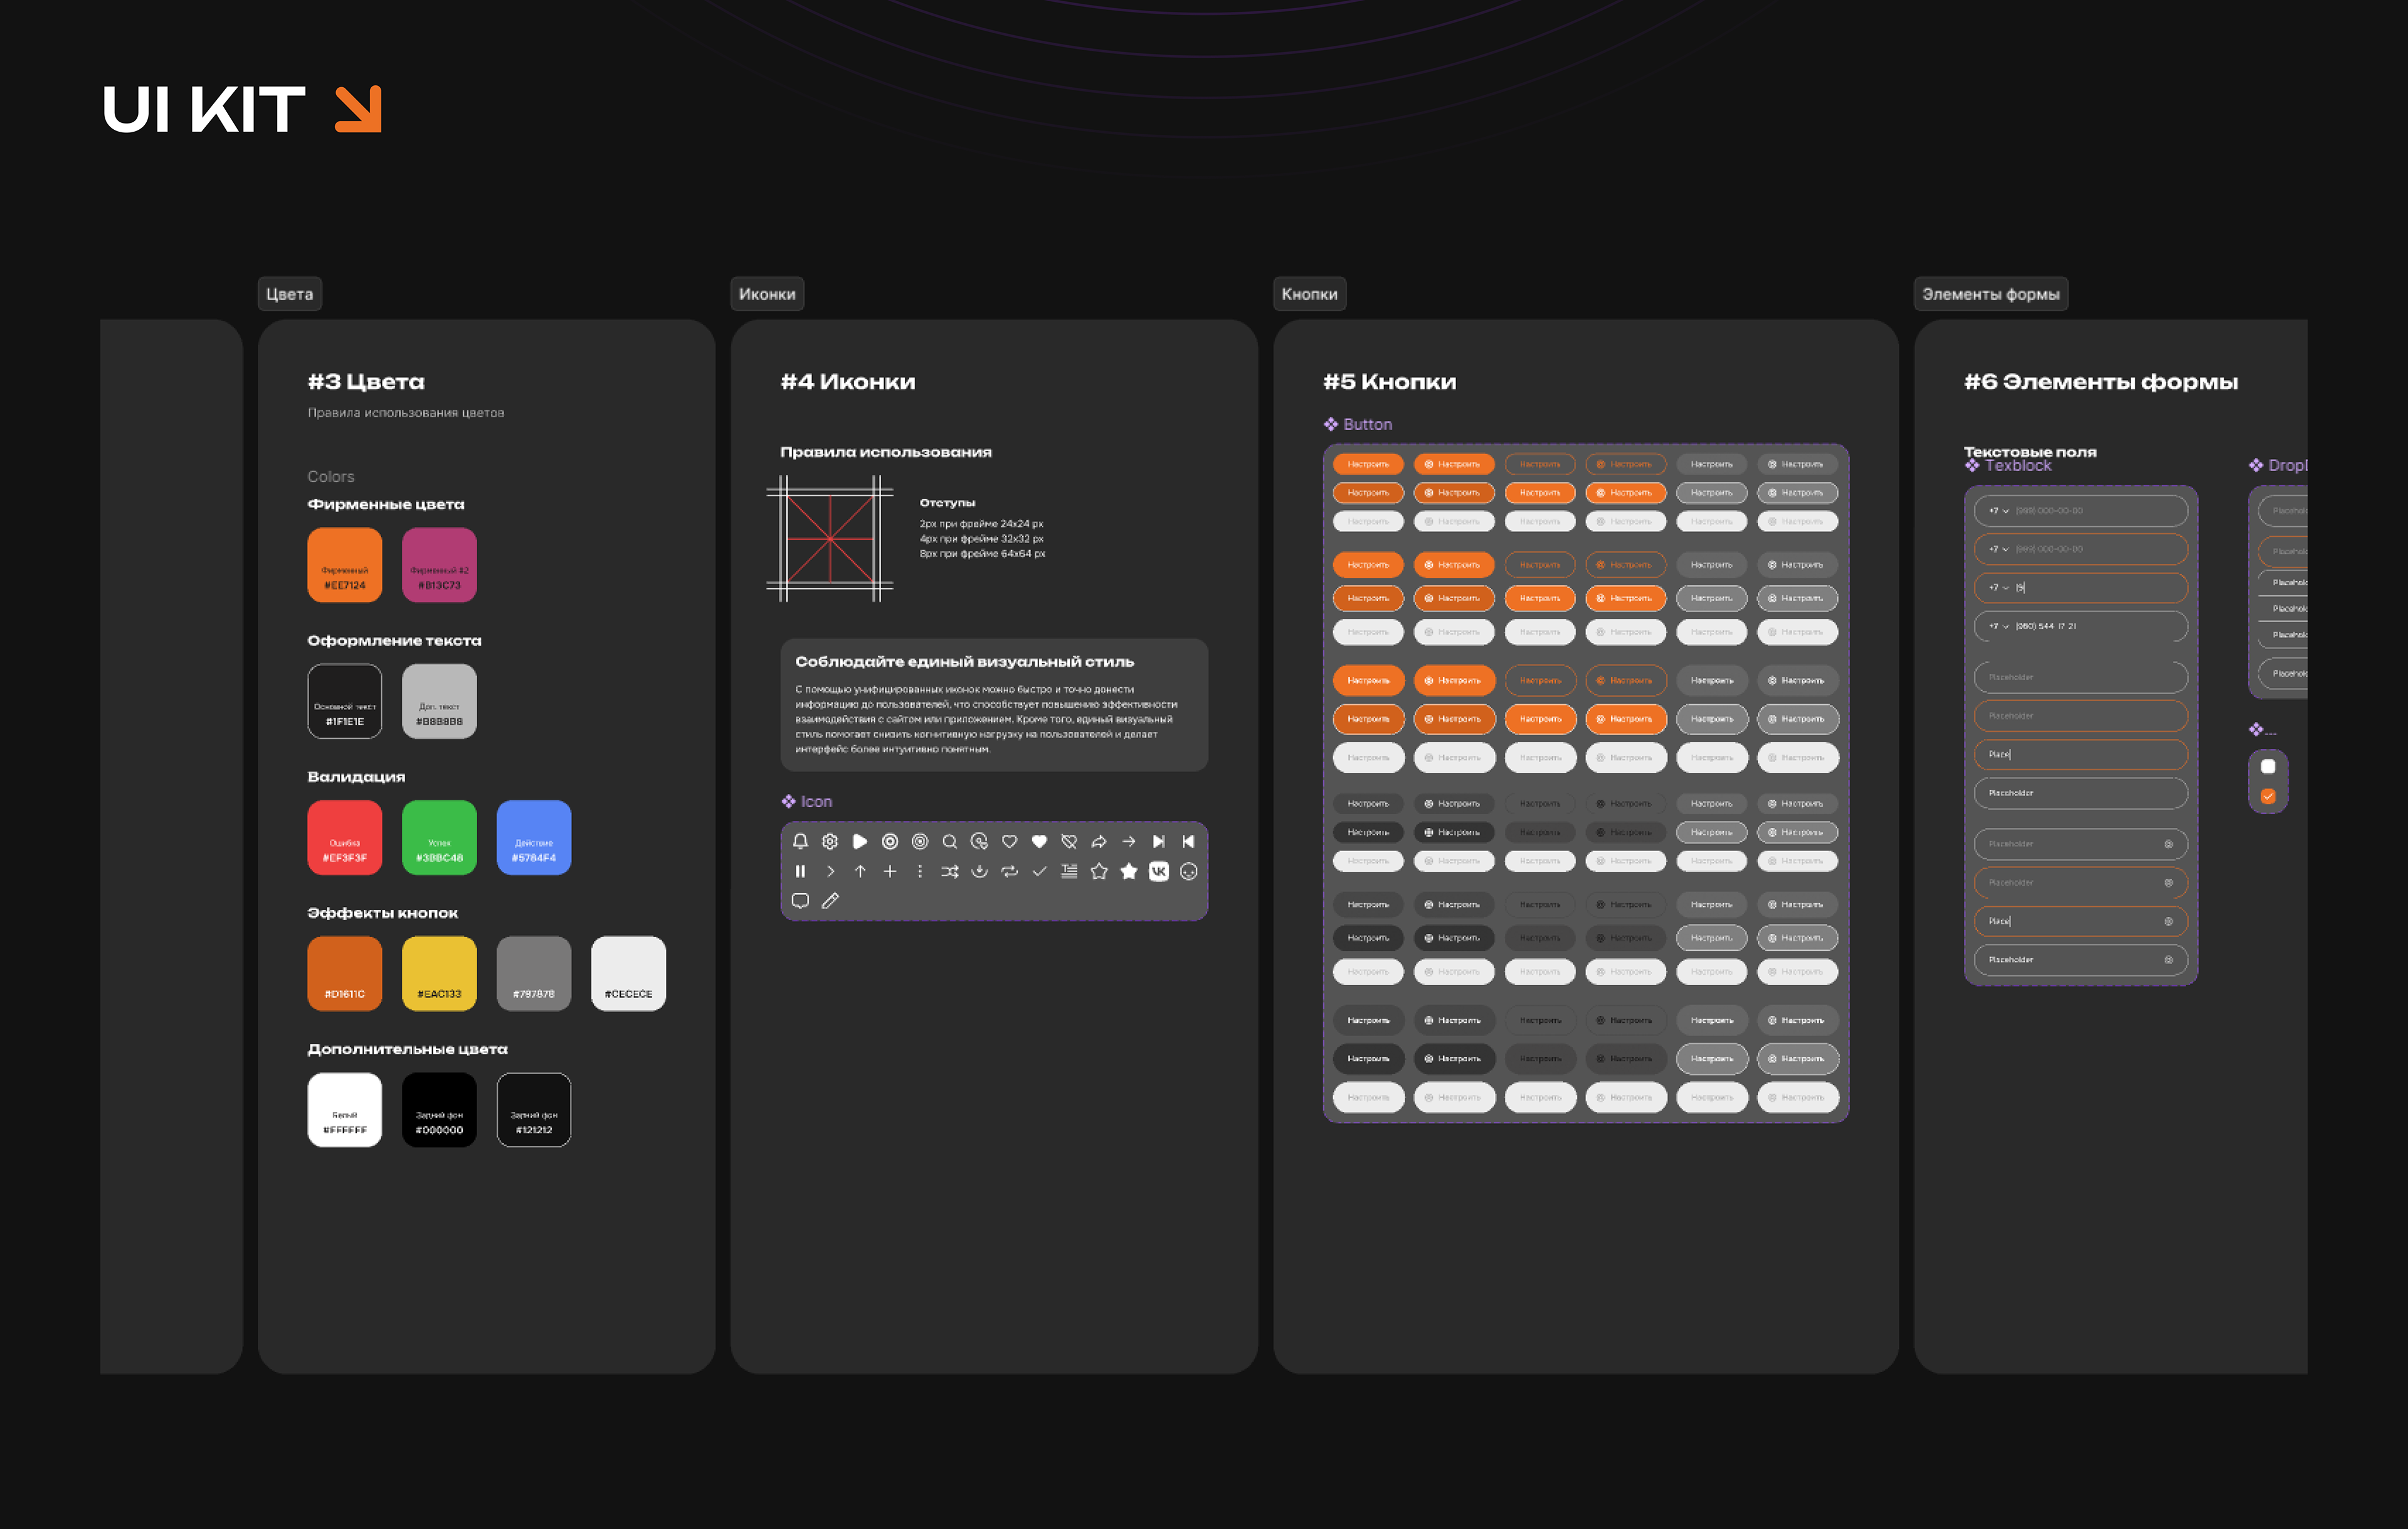Click the pause icon

pyautogui.click(x=800, y=871)
